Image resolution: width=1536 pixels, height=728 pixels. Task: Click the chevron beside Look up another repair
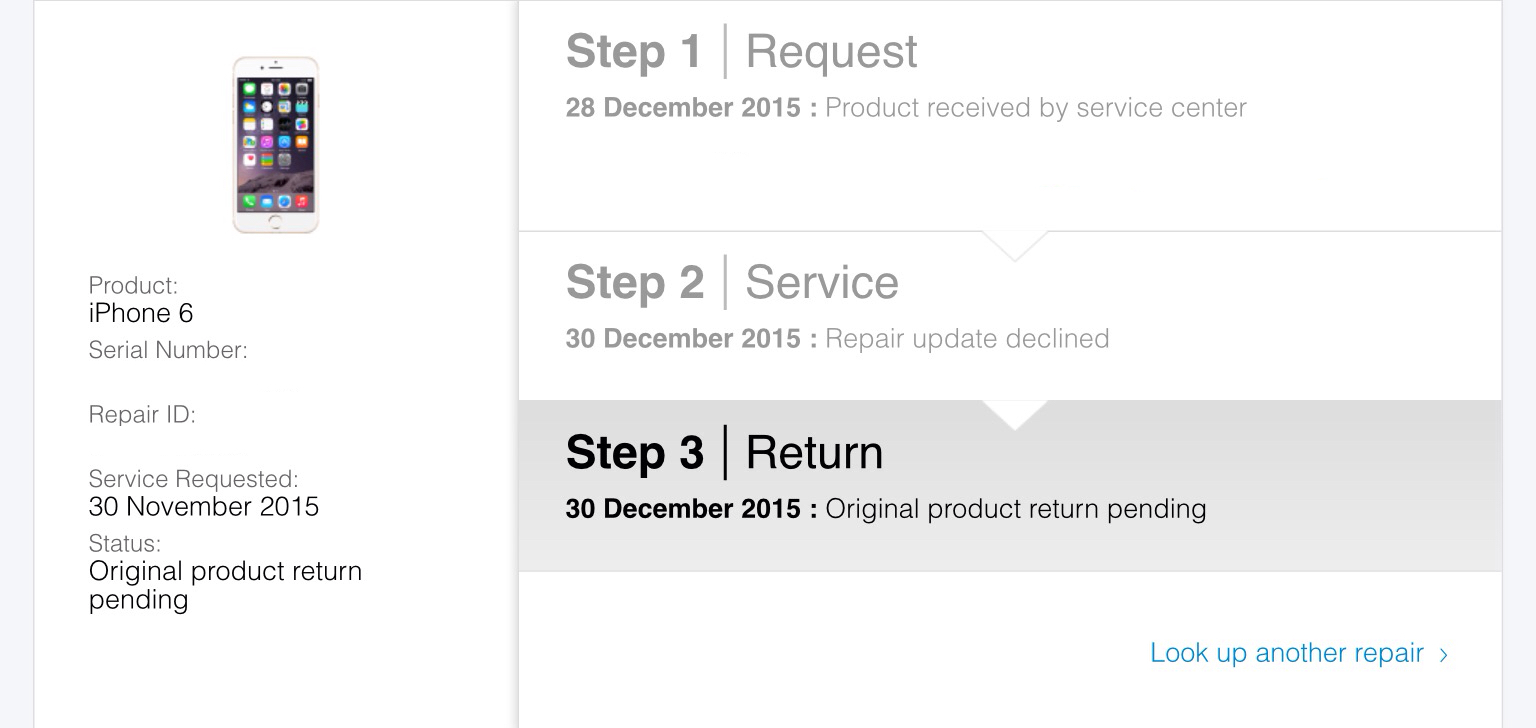pyautogui.click(x=1443, y=655)
